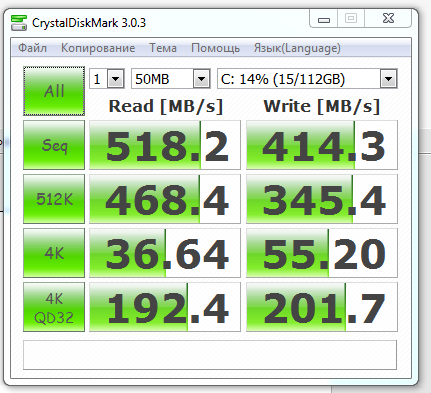Click the Seq write value 414.3
The width and height of the screenshot is (431, 393).
tap(322, 145)
